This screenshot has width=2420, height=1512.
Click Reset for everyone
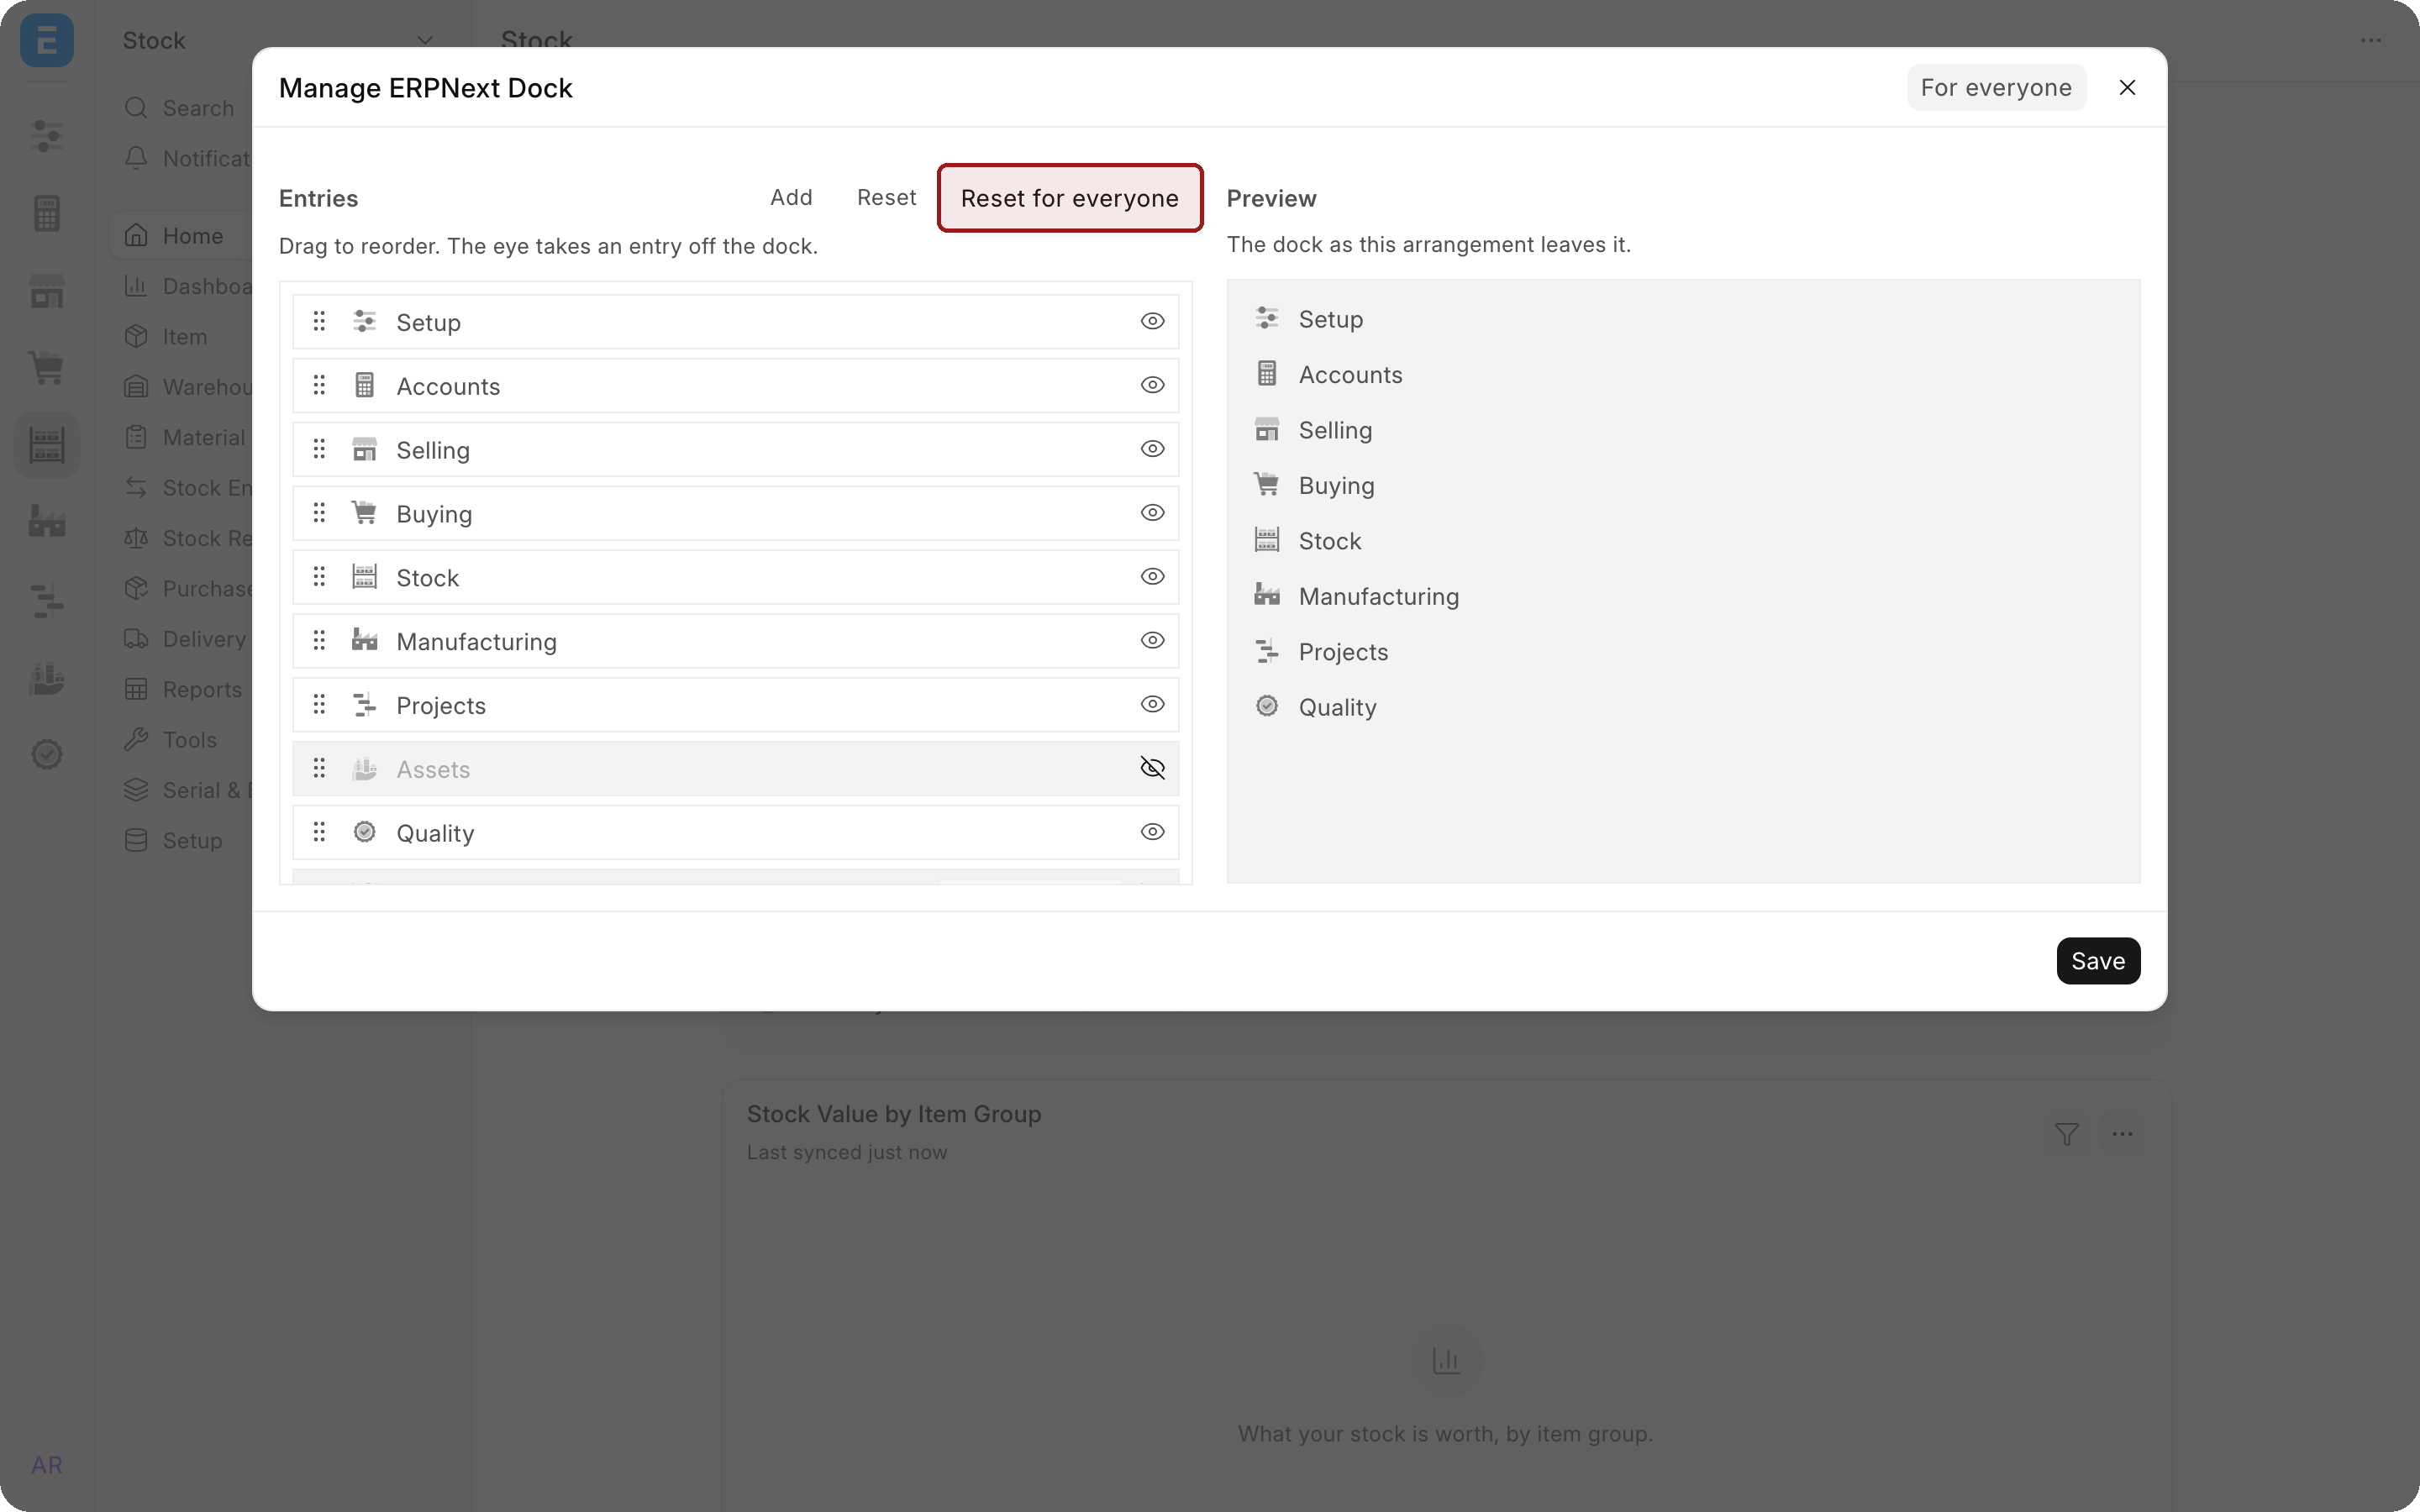(x=1070, y=198)
